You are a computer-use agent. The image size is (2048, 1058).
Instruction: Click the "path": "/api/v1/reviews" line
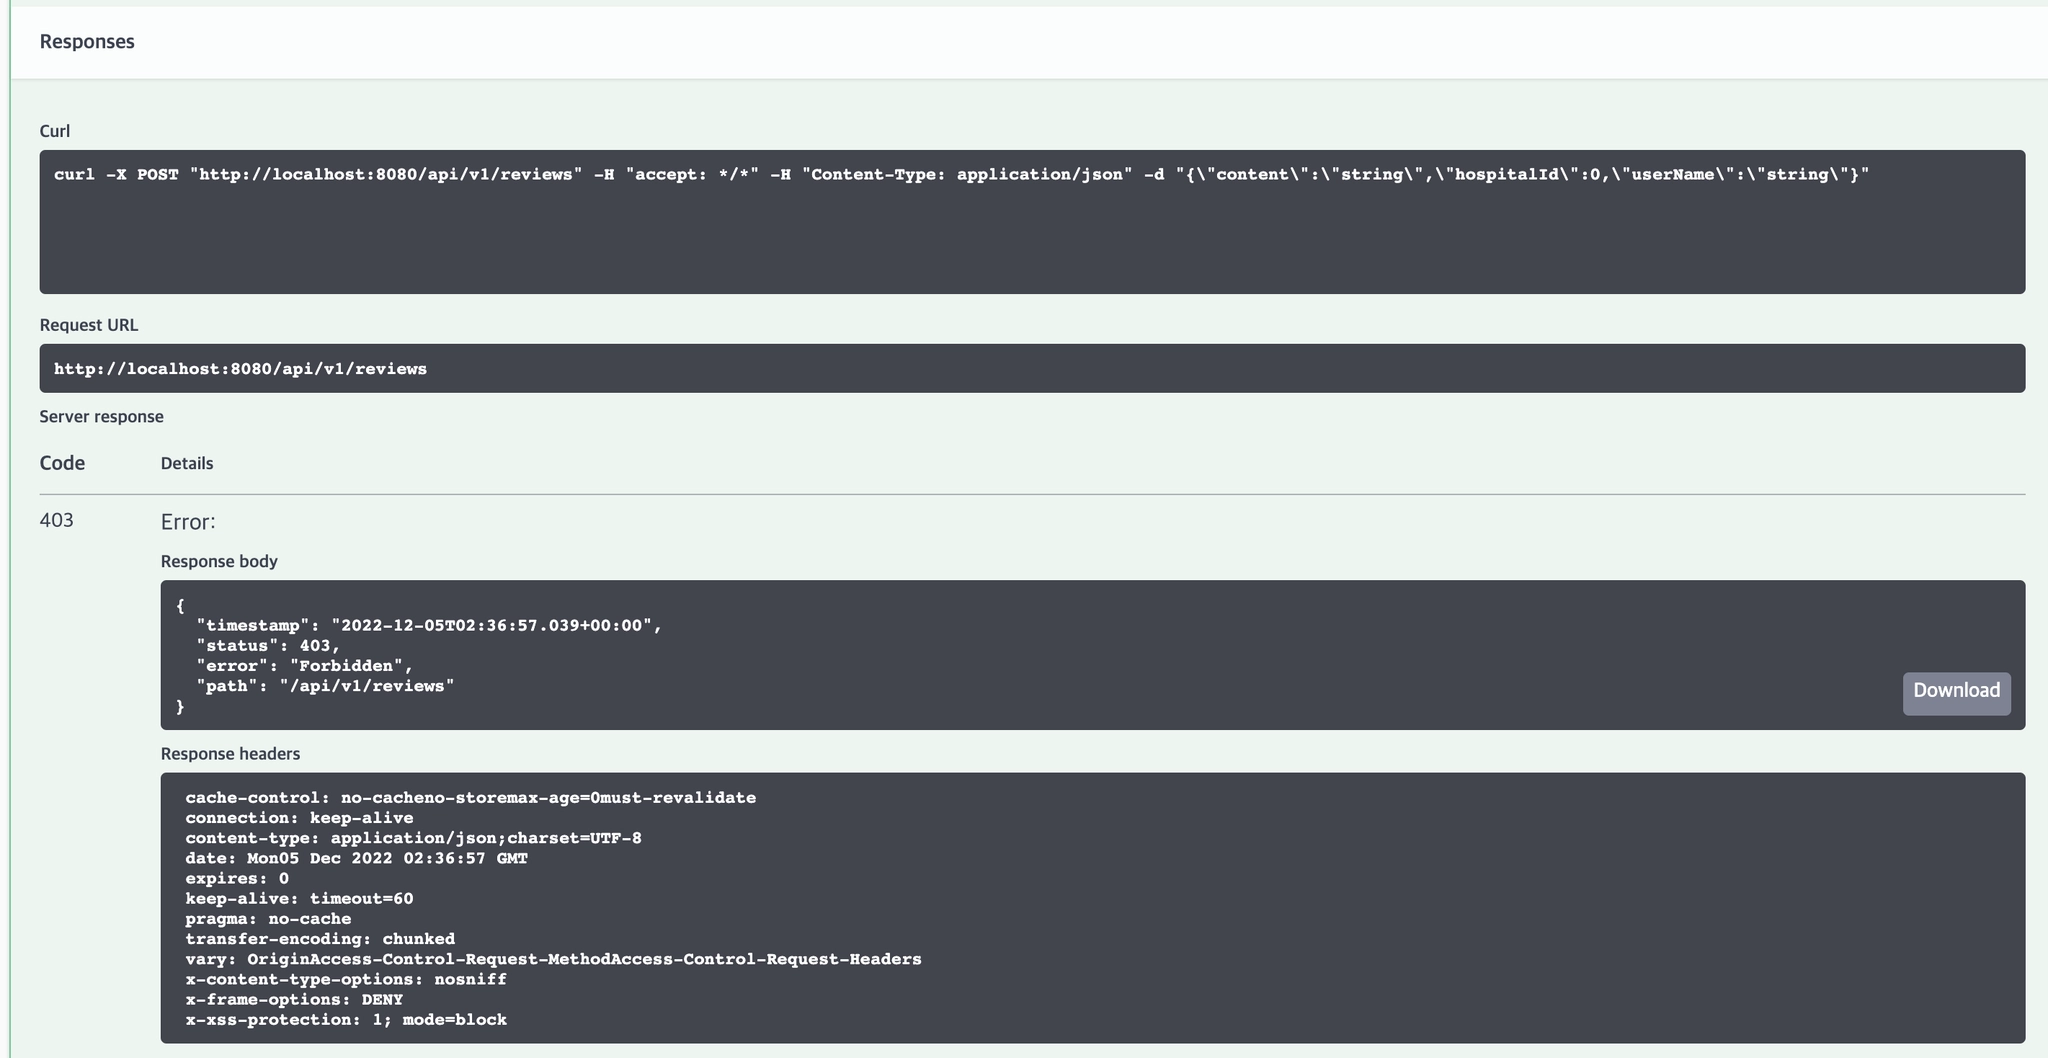click(325, 686)
